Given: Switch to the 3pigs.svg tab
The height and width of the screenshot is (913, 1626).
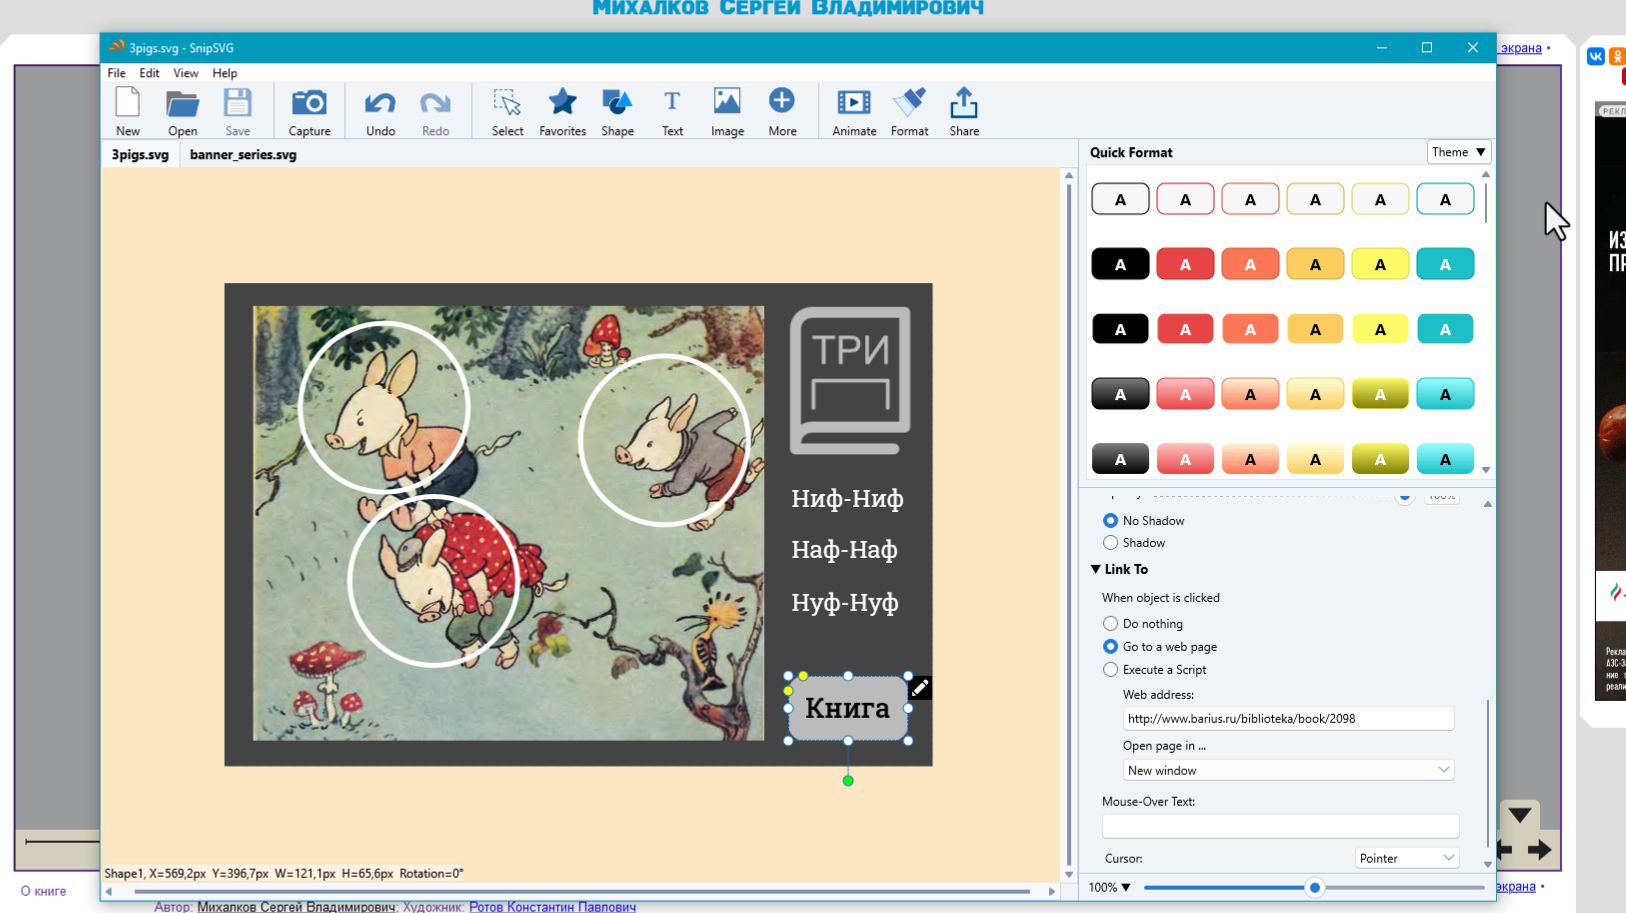Looking at the screenshot, I should click(x=140, y=155).
